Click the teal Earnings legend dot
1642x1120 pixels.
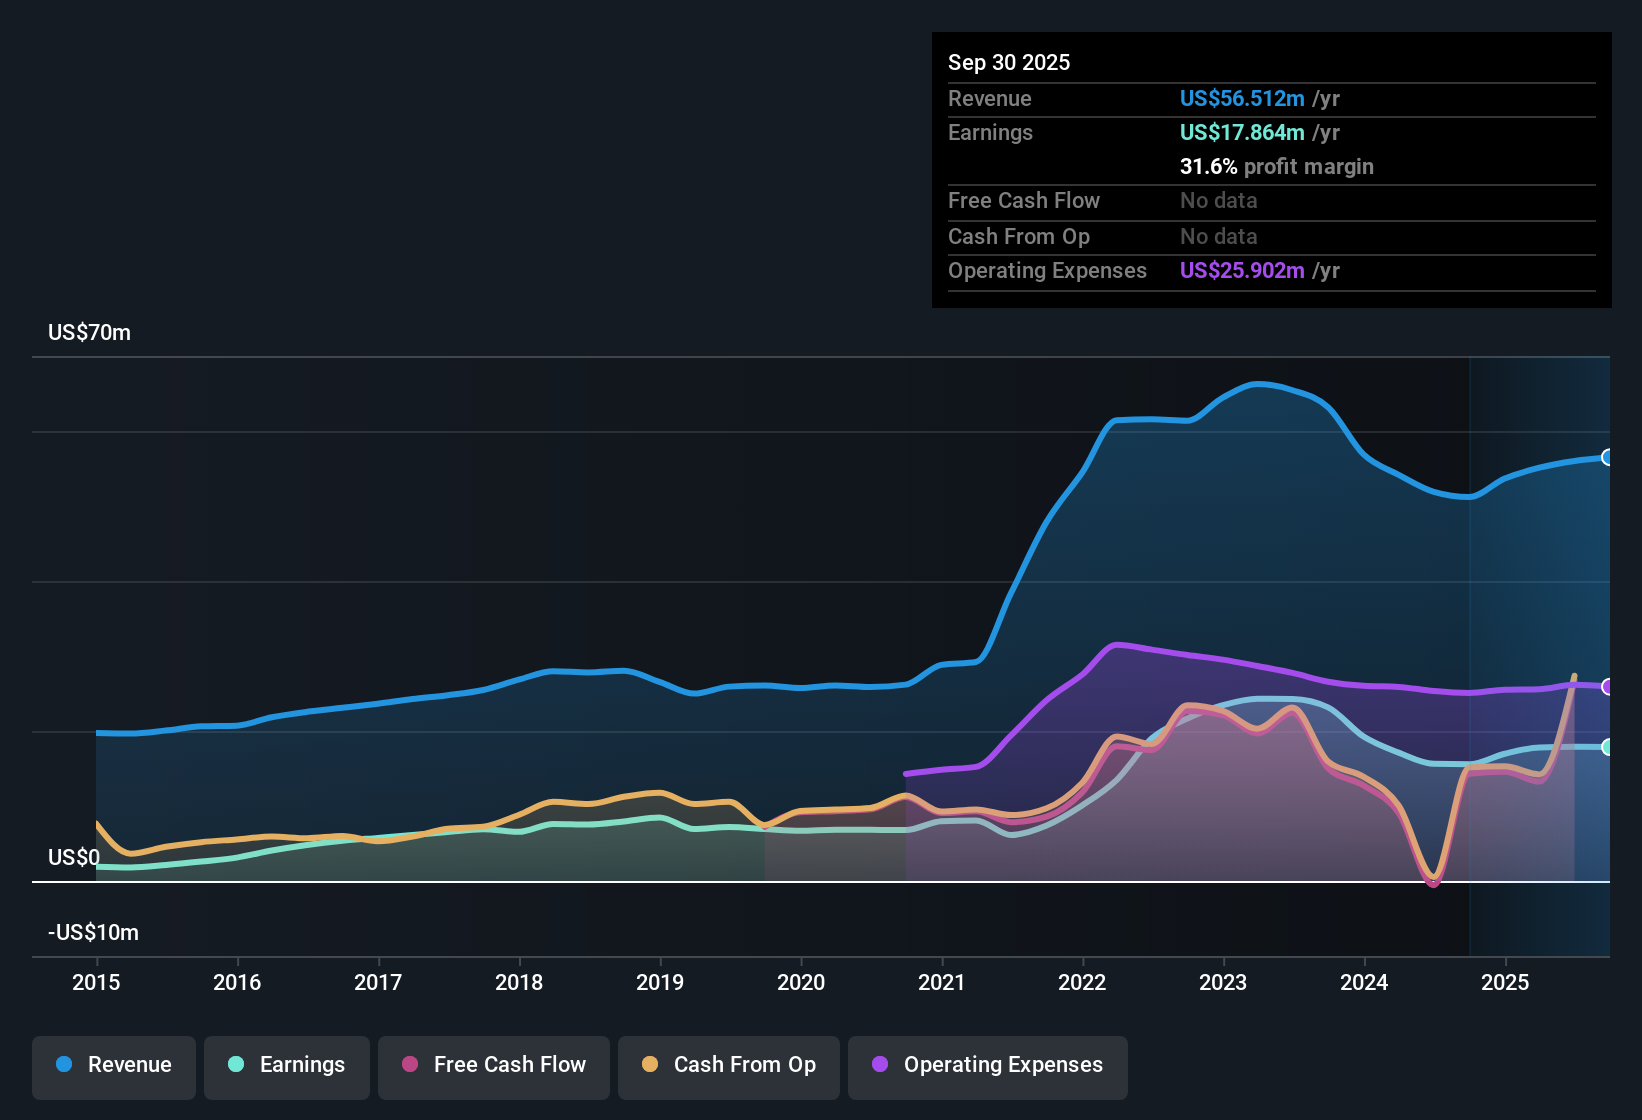click(236, 1064)
